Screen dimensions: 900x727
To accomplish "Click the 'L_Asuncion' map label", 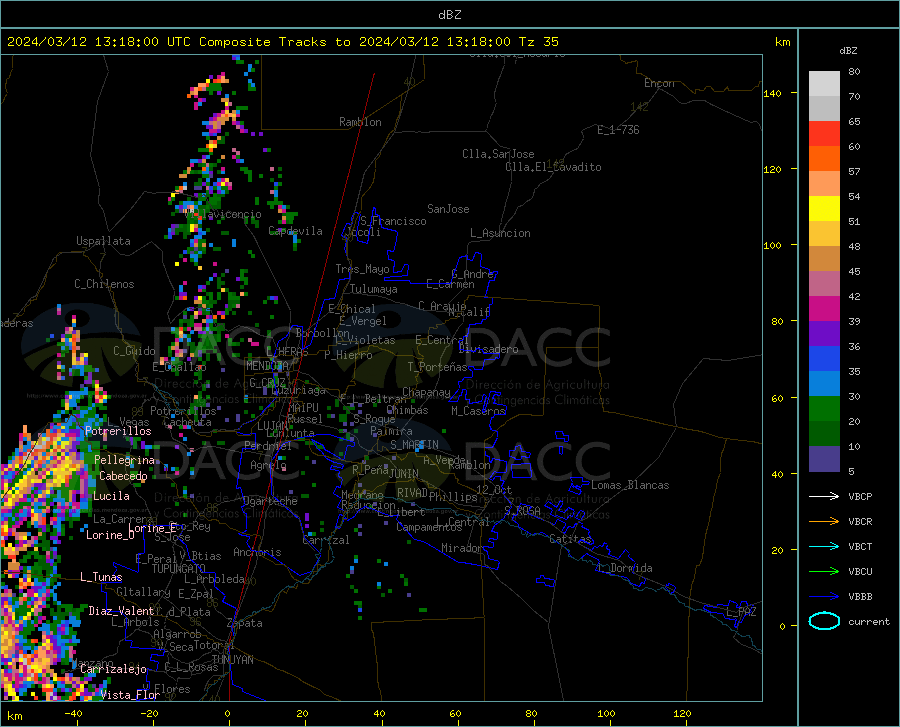I will tap(500, 233).
